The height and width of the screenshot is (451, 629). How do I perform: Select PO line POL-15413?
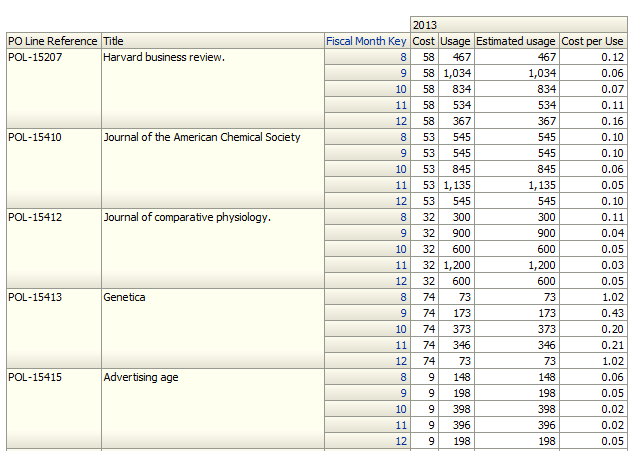click(x=53, y=329)
